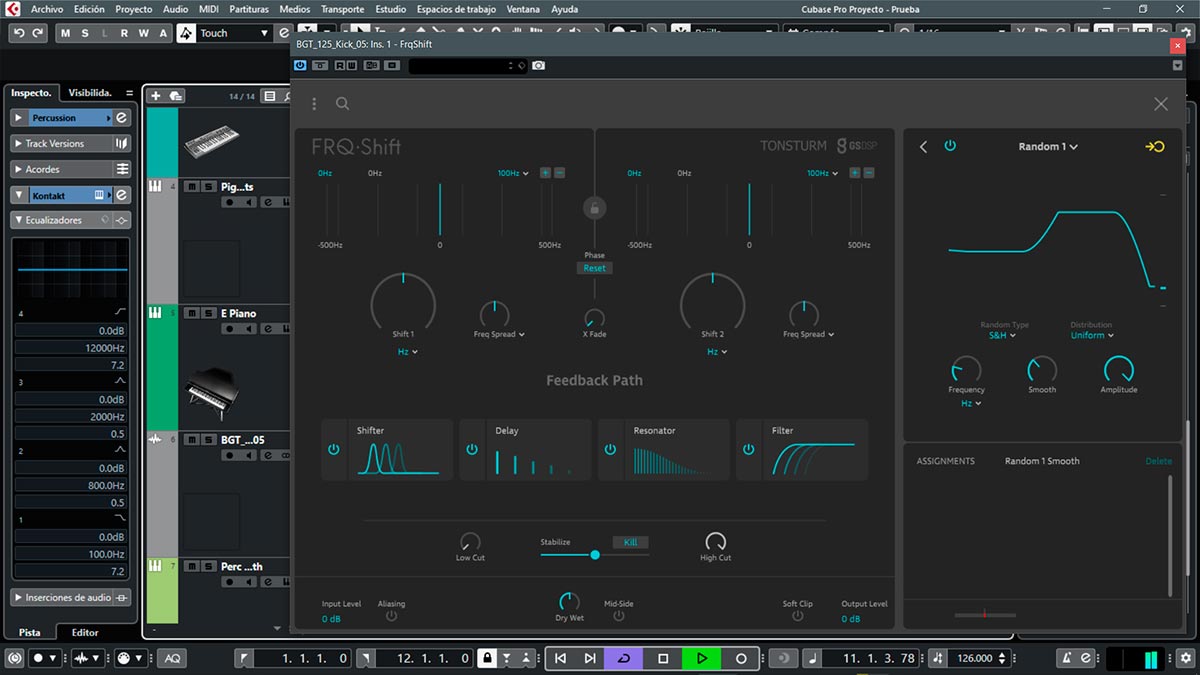
Task: Click the metronome click icon in transport
Action: pyautogui.click(x=1067, y=658)
